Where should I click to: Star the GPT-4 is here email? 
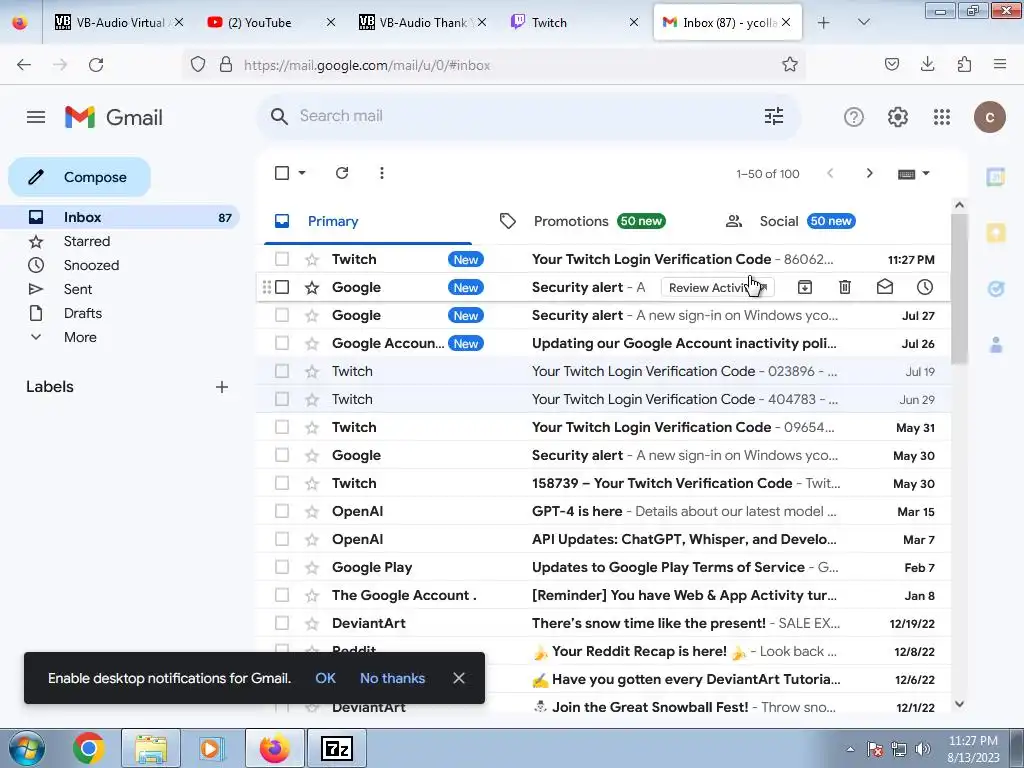point(312,511)
